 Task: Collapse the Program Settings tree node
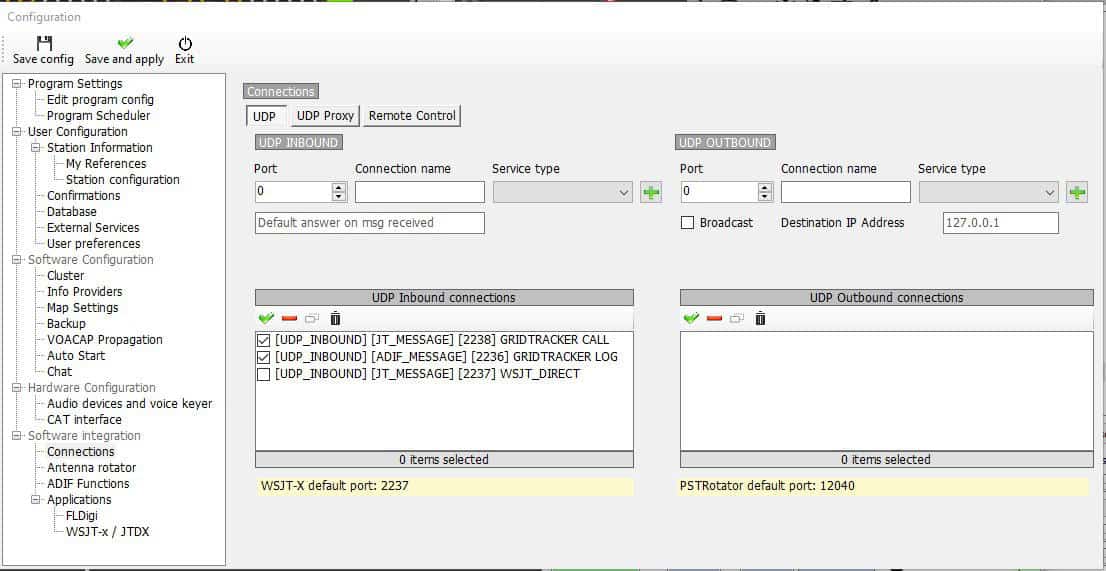click(17, 84)
